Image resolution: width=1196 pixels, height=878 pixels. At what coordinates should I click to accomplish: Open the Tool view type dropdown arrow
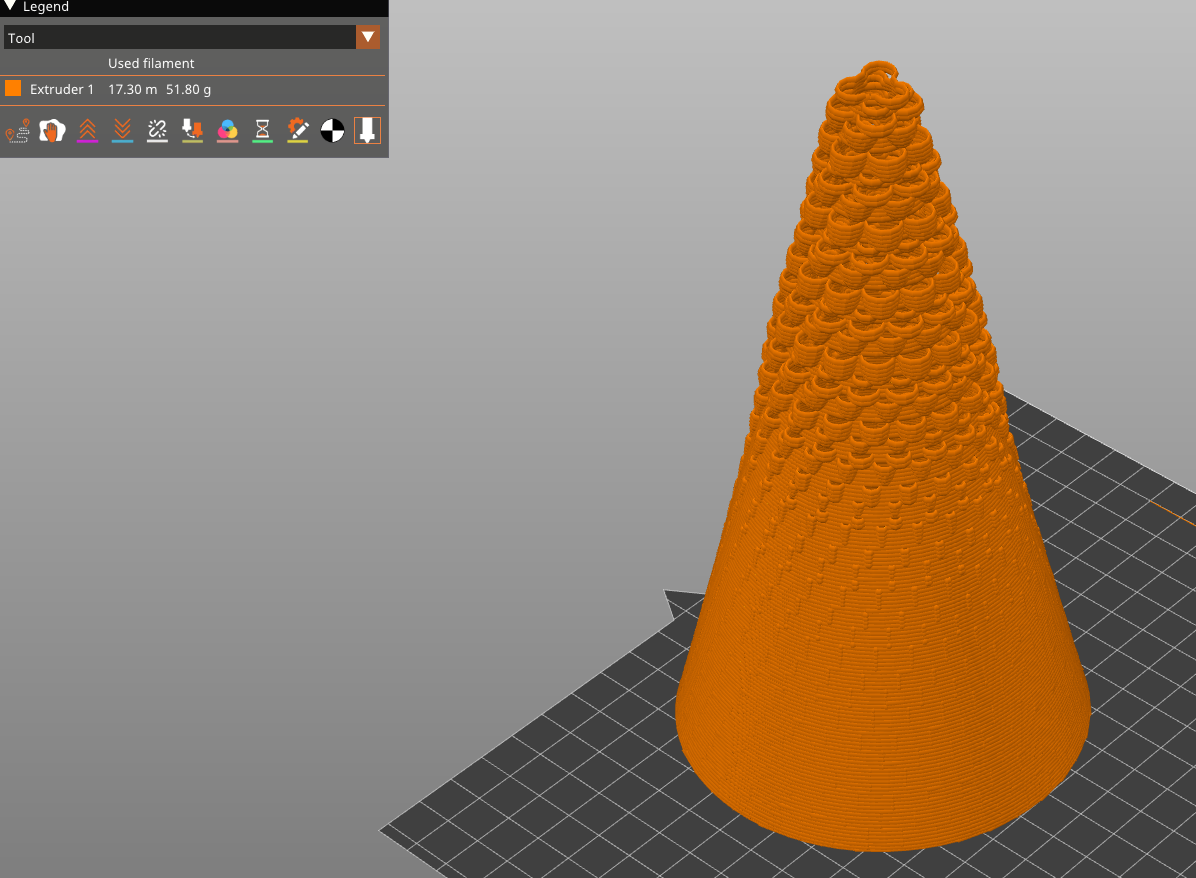click(368, 38)
